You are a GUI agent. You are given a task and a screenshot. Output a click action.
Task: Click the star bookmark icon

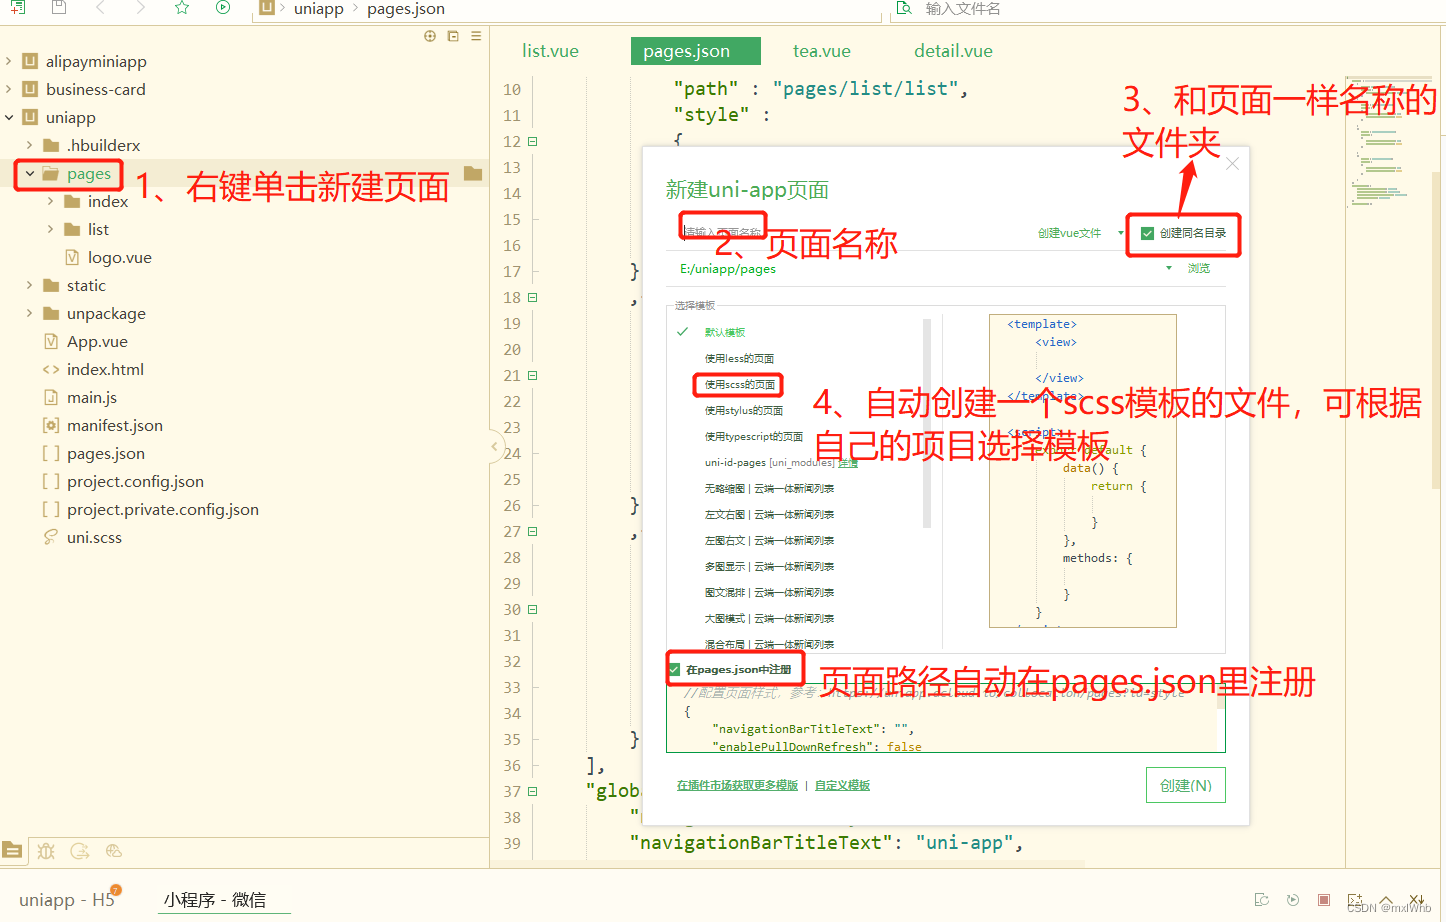(182, 8)
